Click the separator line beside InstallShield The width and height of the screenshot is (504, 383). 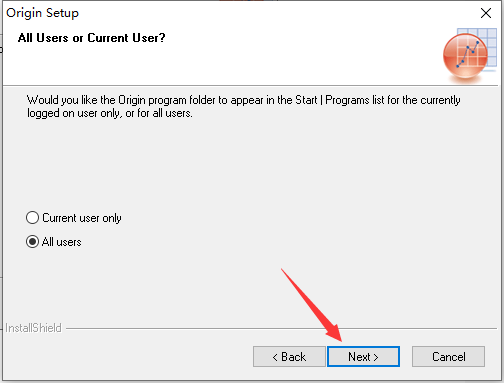[x=282, y=328]
